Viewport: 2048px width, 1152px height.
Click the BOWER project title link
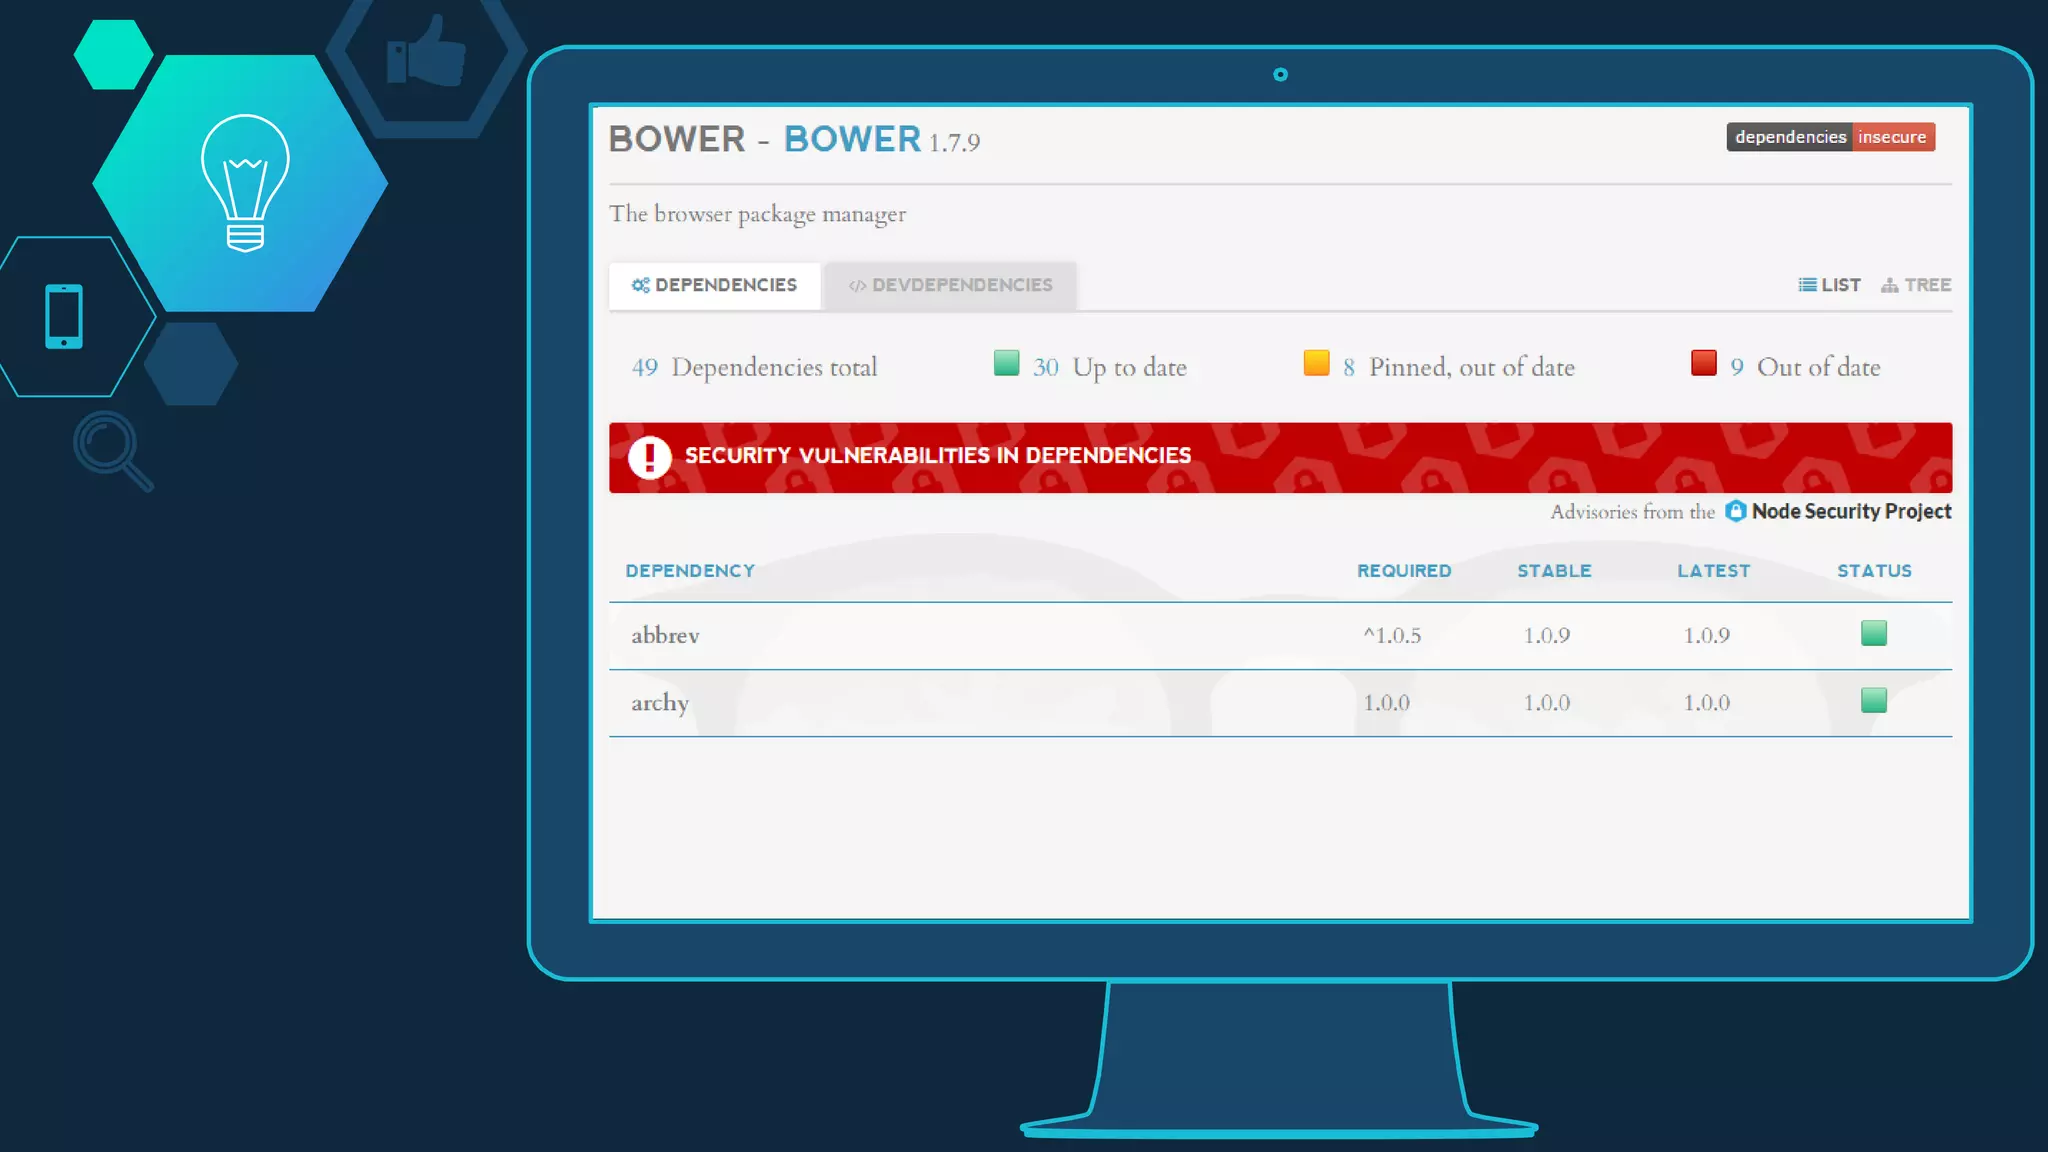pos(852,139)
